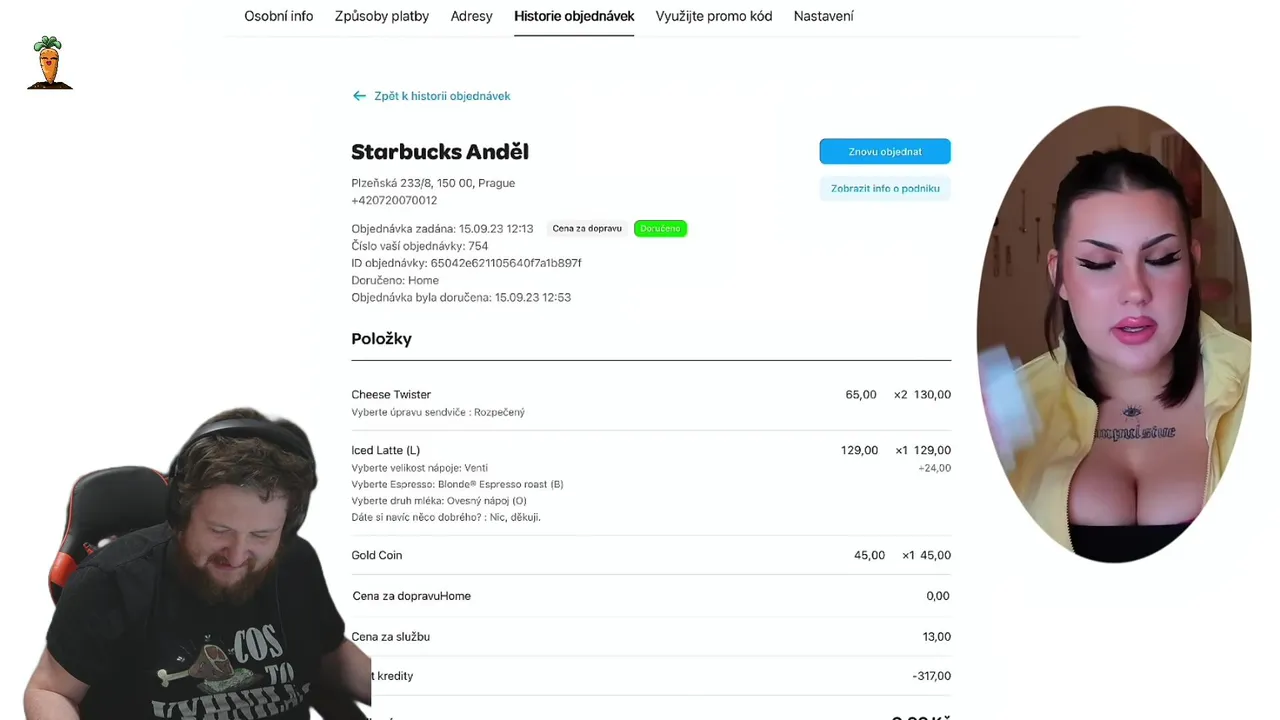Follow the Zpět k historii objednávek link
Image resolution: width=1280 pixels, height=720 pixels.
click(442, 96)
